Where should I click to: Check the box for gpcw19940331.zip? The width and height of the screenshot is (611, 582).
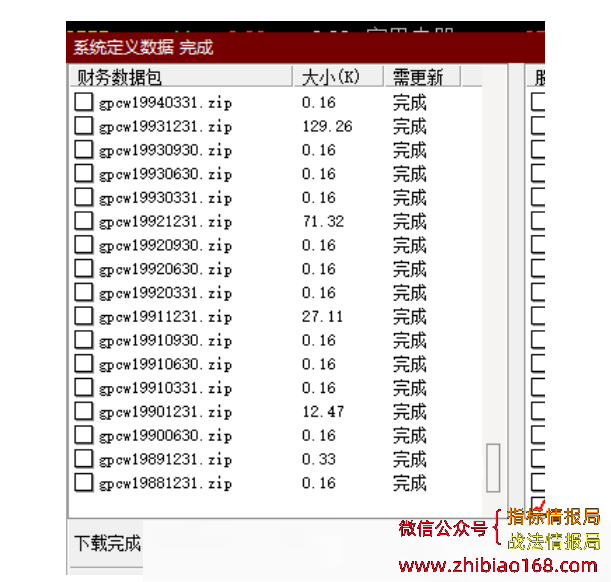point(84,102)
